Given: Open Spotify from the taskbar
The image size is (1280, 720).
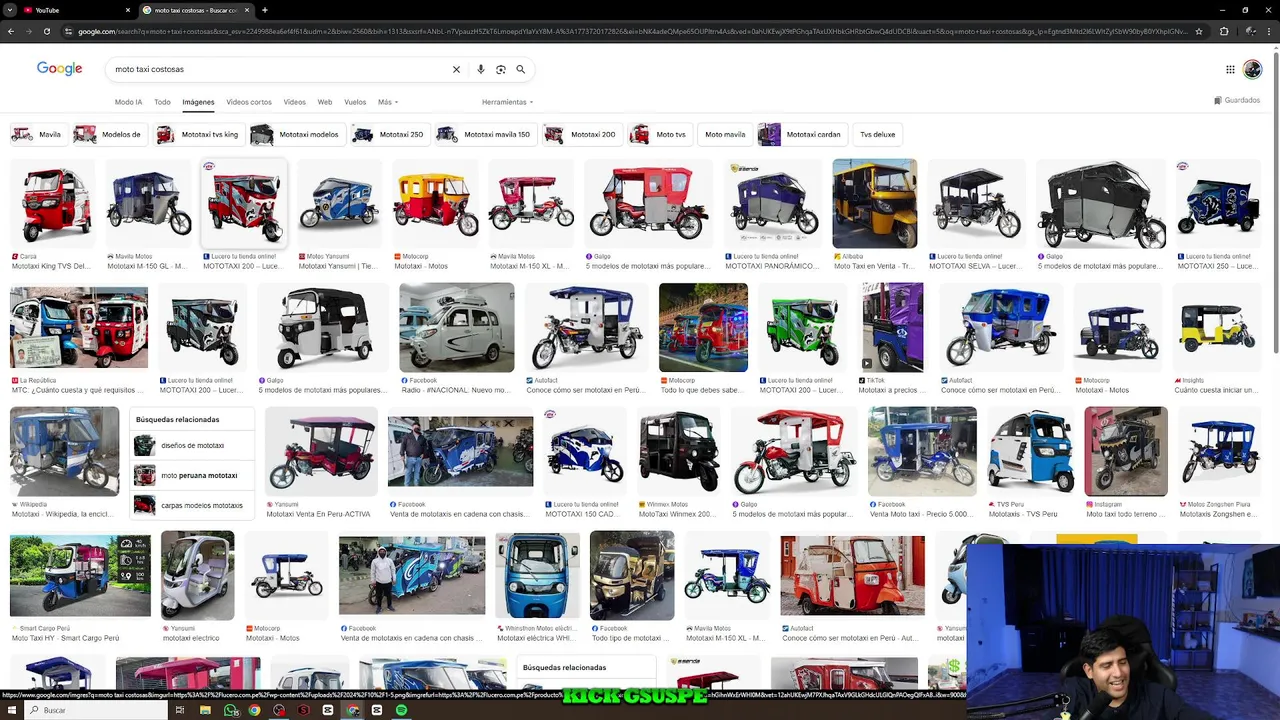Looking at the screenshot, I should point(401,710).
